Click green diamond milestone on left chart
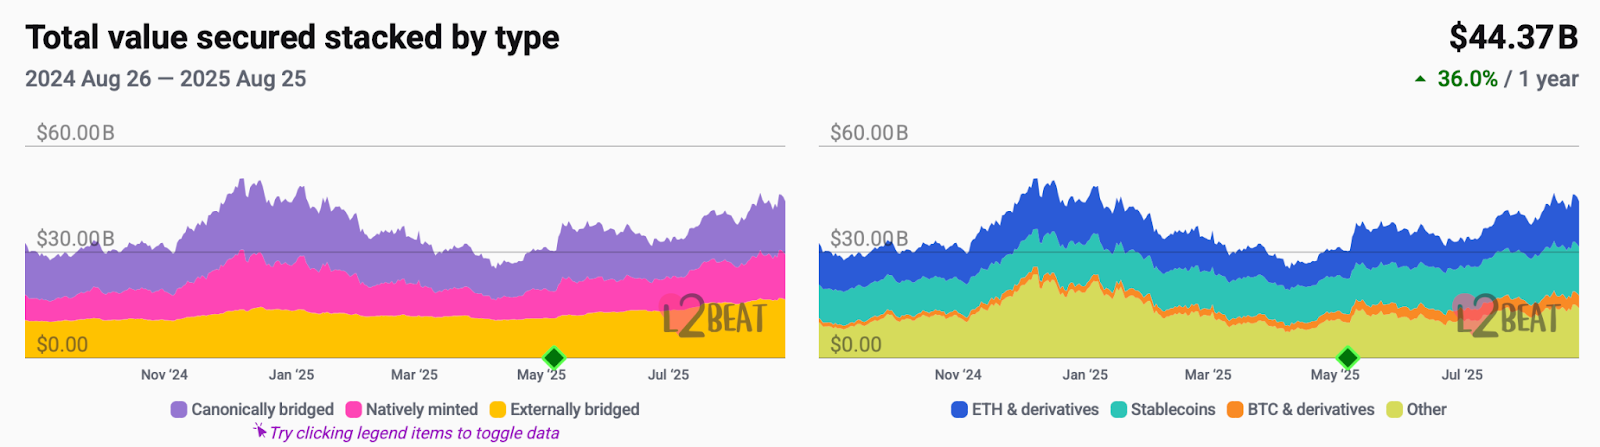The image size is (1600, 447). pyautogui.click(x=554, y=357)
